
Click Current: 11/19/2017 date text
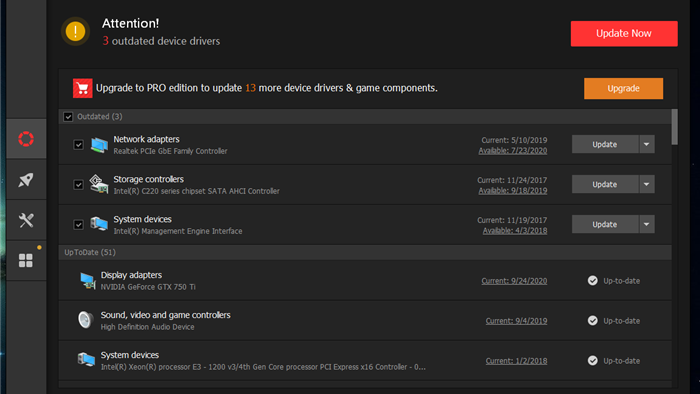pyautogui.click(x=512, y=220)
